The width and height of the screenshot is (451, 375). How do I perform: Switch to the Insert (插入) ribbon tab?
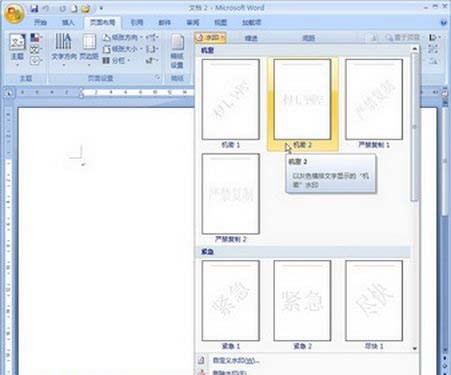(68, 22)
